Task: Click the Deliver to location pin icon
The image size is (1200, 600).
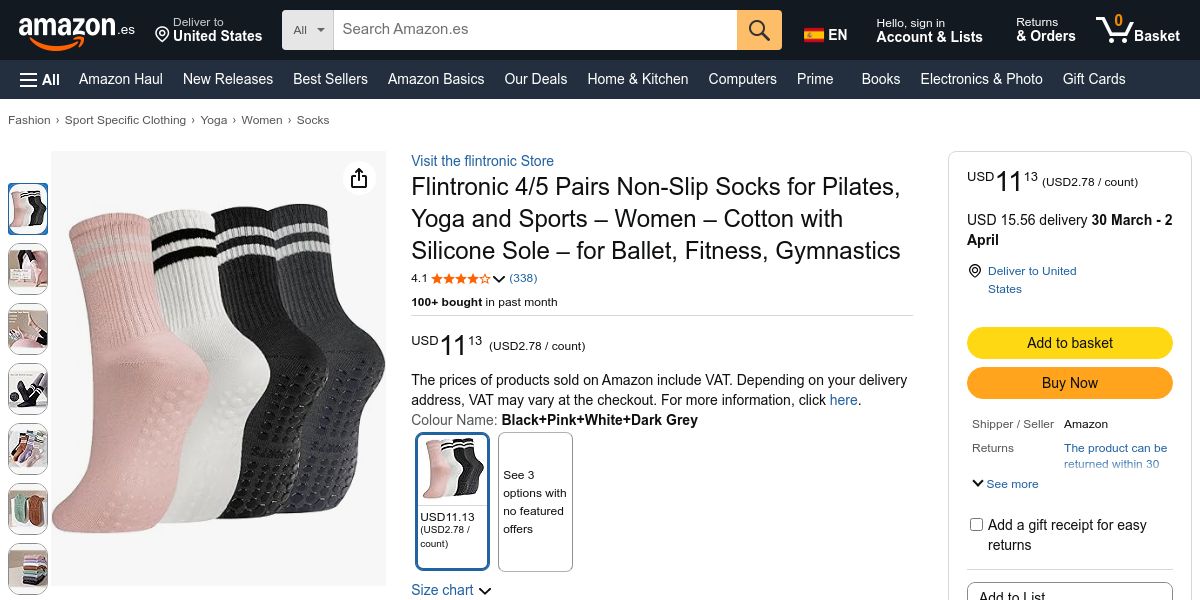Action: tap(162, 35)
